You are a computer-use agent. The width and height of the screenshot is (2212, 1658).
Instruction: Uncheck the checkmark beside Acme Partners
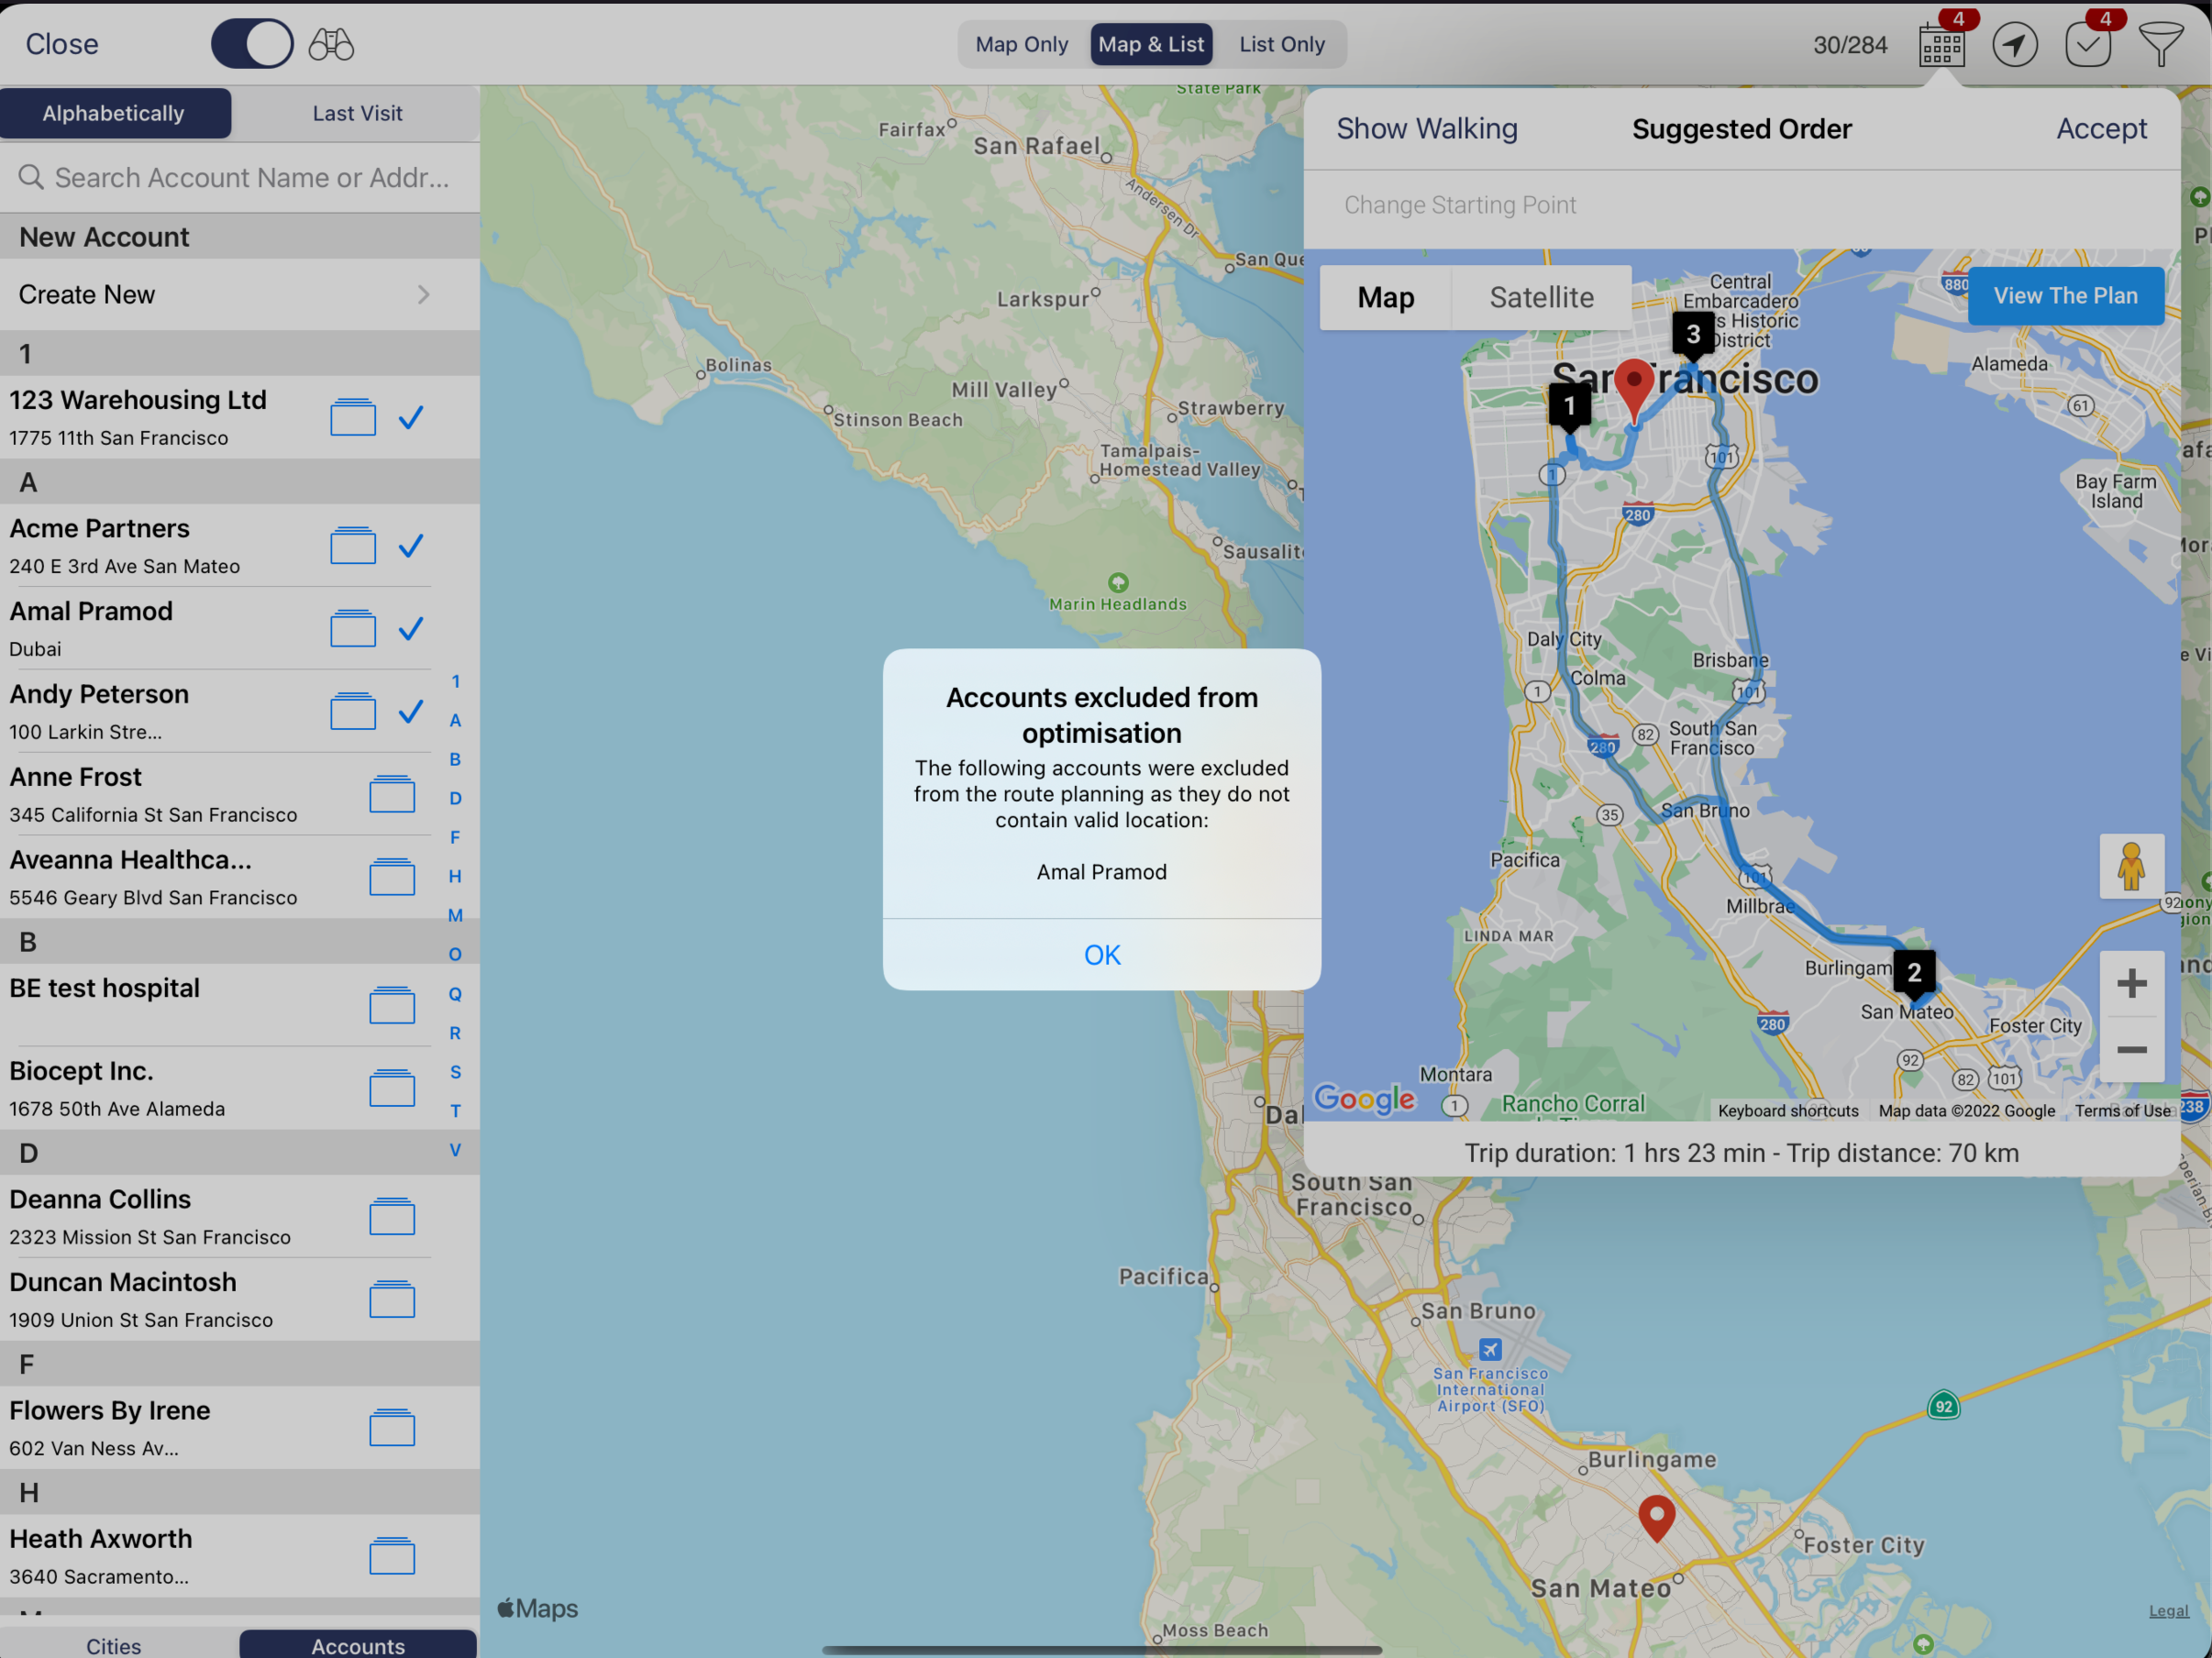[410, 546]
